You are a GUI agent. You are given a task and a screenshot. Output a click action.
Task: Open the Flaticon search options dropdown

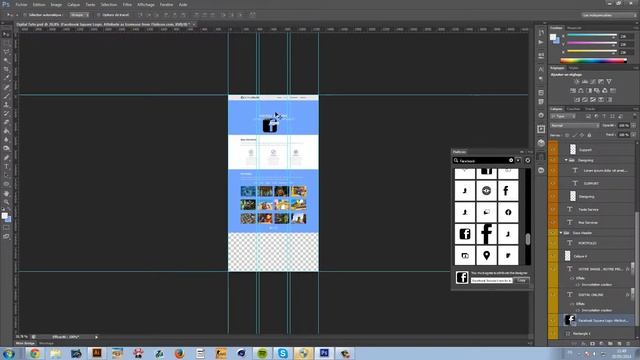pyautogui.click(x=518, y=160)
